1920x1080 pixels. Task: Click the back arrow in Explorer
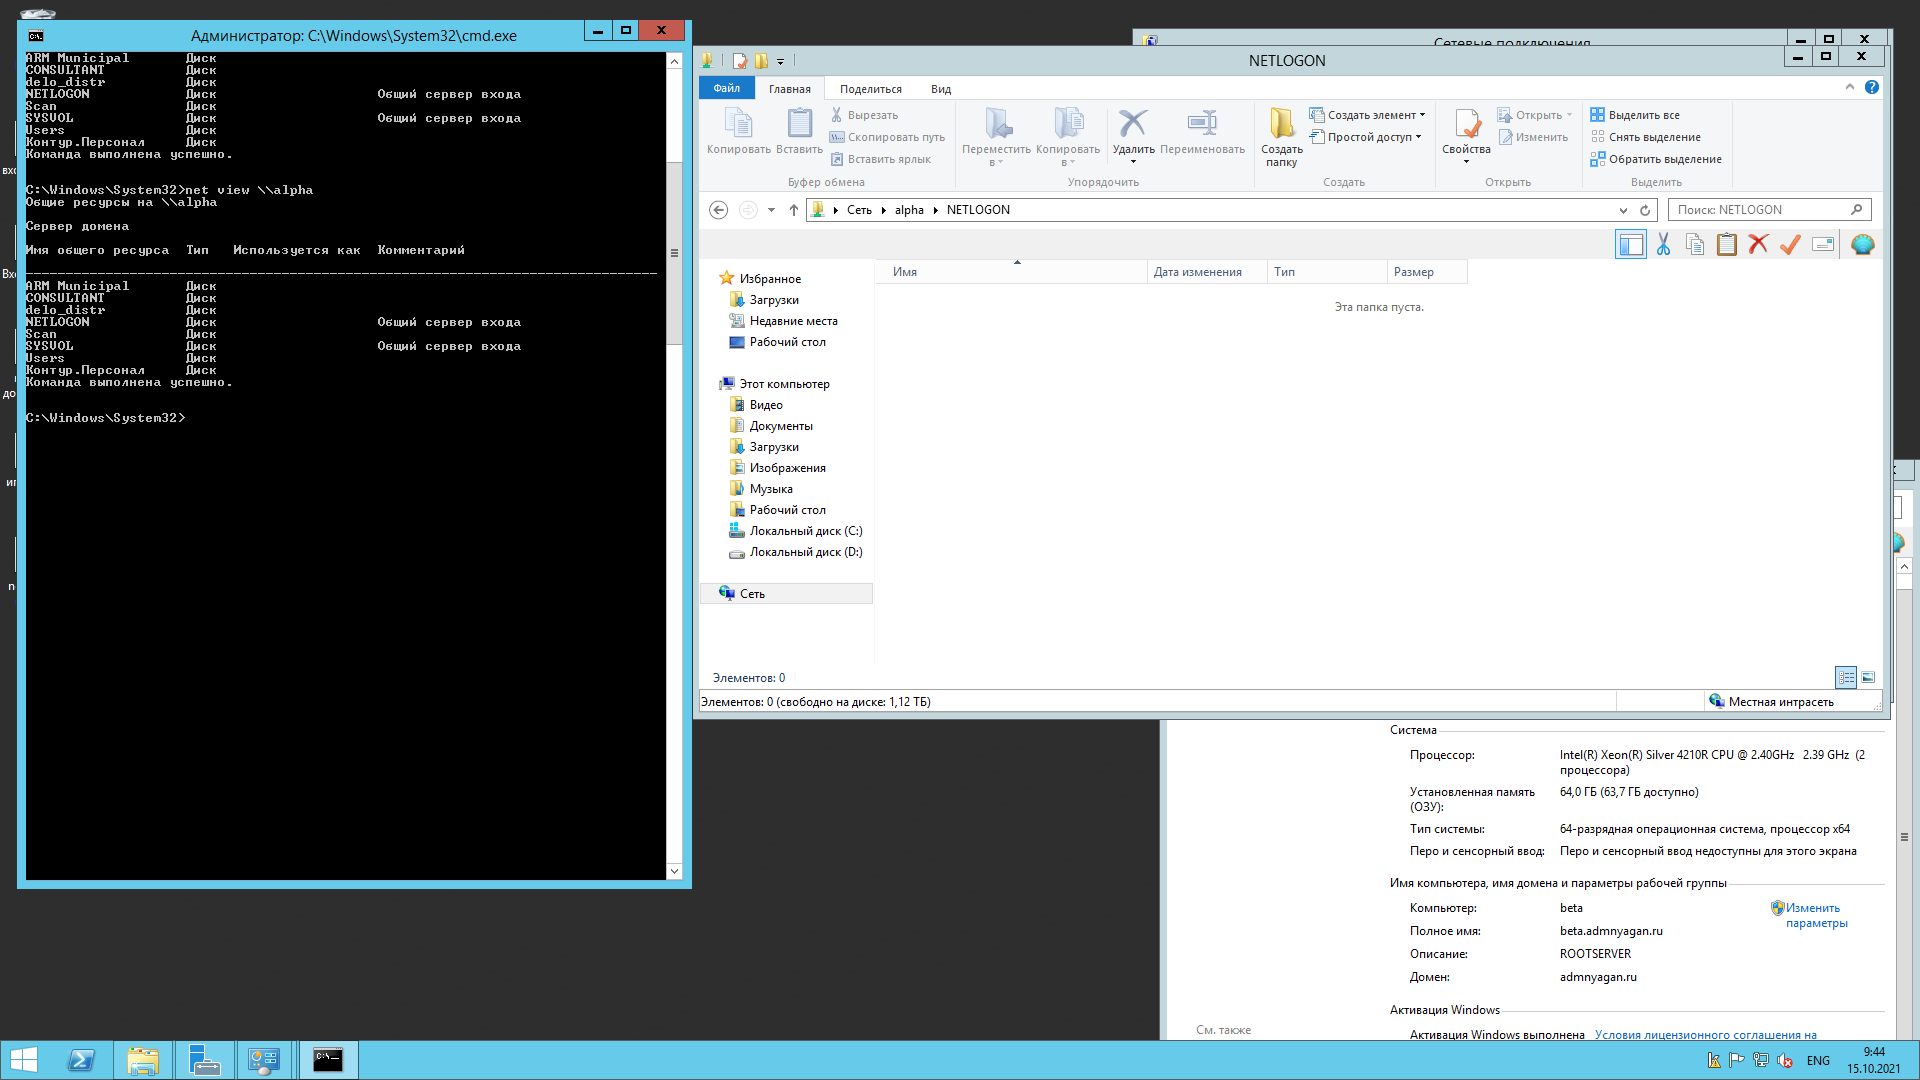[718, 210]
